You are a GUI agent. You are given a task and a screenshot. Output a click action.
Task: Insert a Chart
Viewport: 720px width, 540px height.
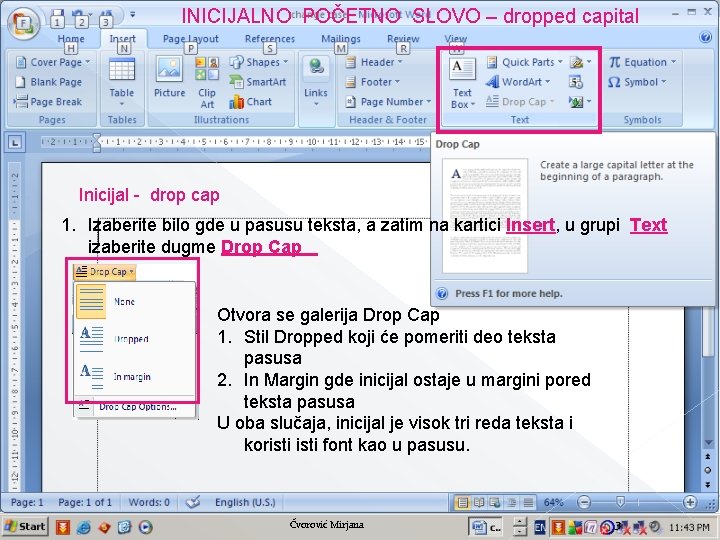click(250, 101)
